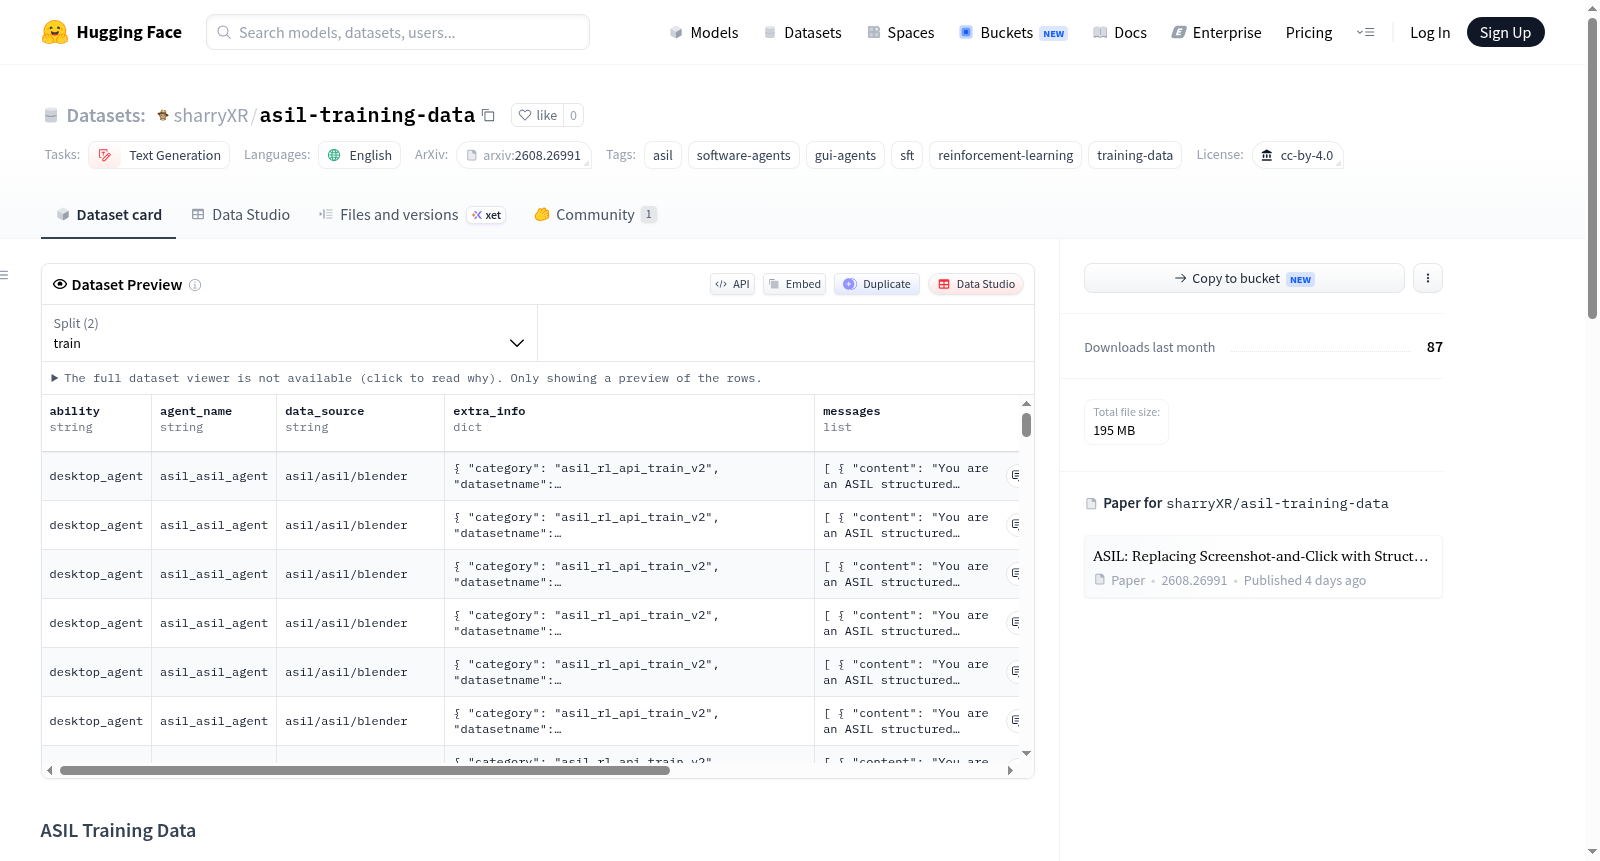Click the preview table's scroll-down arrow

pyautogui.click(x=1026, y=753)
